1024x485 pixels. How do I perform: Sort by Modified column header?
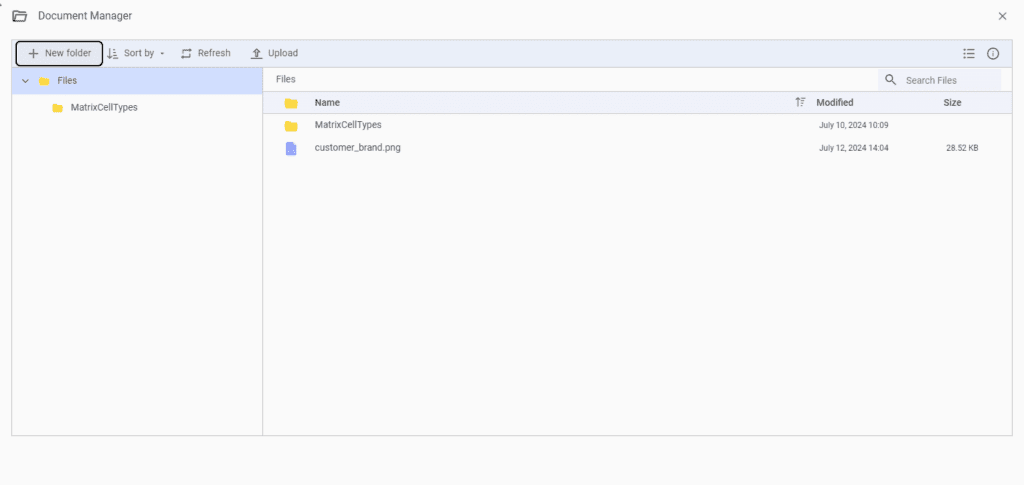835,102
